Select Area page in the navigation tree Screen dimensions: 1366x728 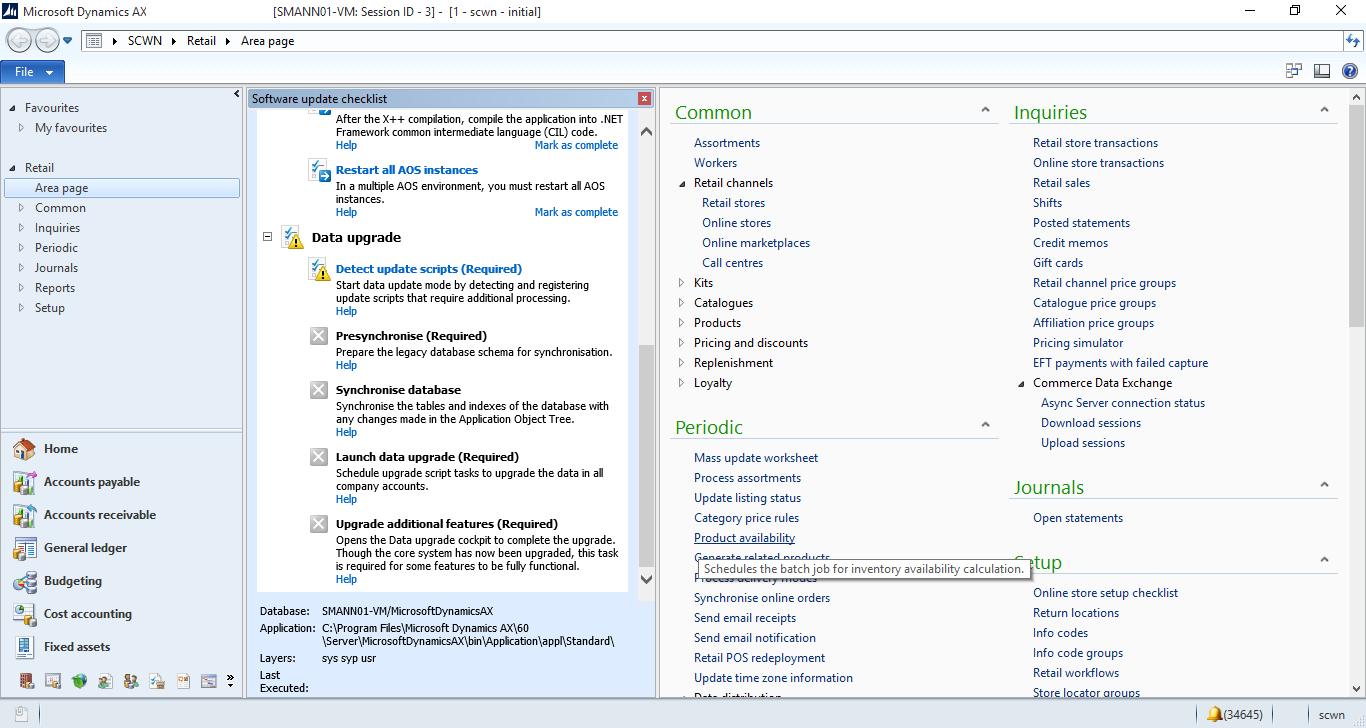coord(122,188)
